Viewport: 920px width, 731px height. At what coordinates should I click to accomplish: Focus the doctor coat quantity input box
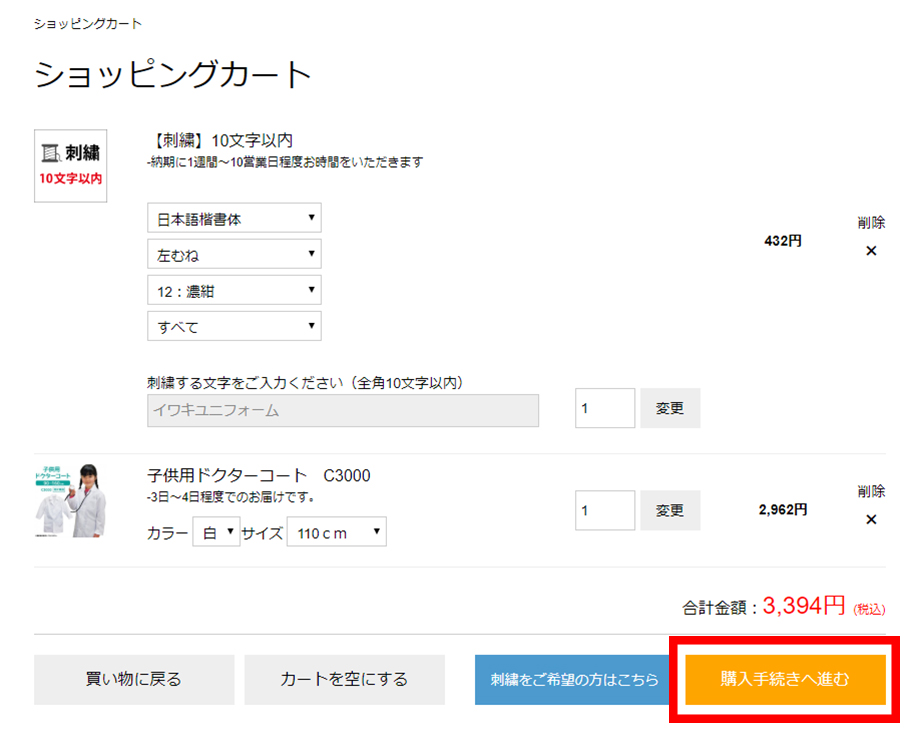click(x=605, y=510)
